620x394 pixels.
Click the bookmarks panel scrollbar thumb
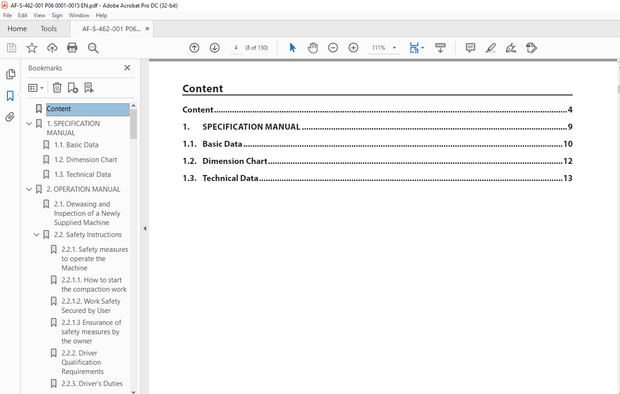click(x=133, y=124)
